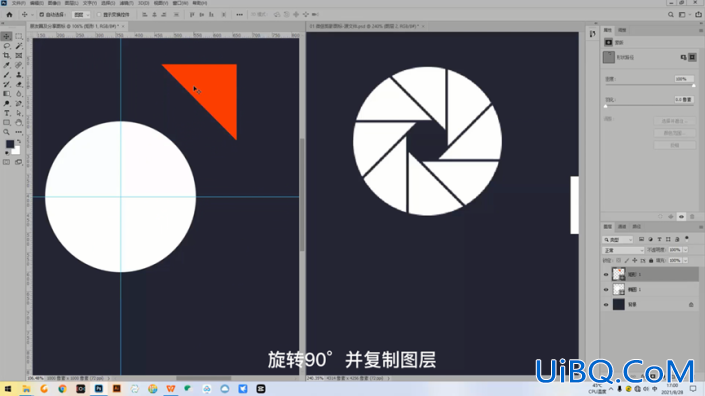Hide the top shape layer via eye icon
This screenshot has height=396, width=705.
(606, 274)
